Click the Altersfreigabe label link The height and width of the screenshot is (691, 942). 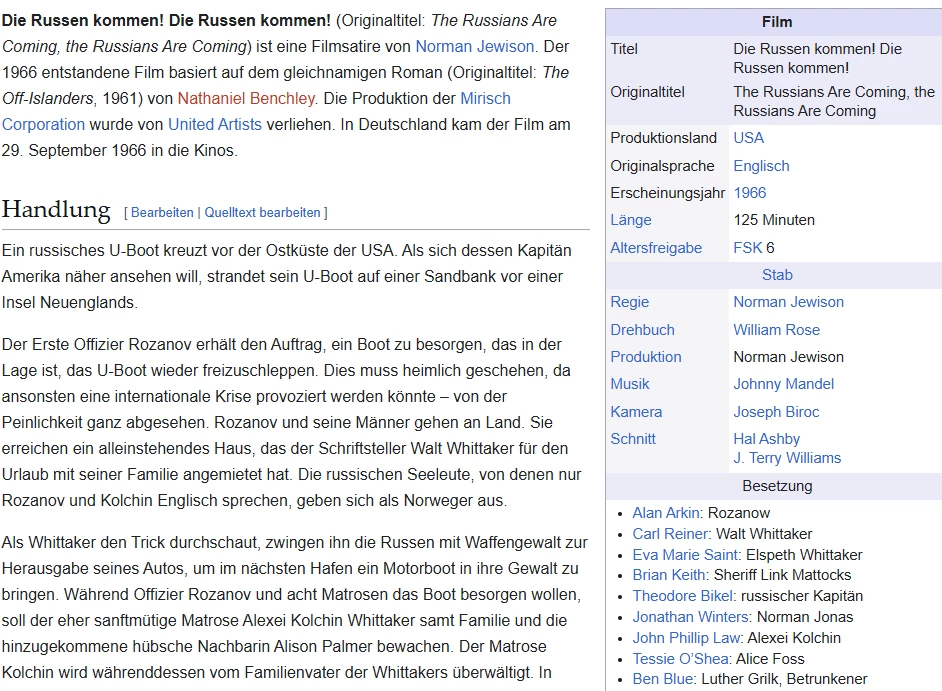point(656,248)
